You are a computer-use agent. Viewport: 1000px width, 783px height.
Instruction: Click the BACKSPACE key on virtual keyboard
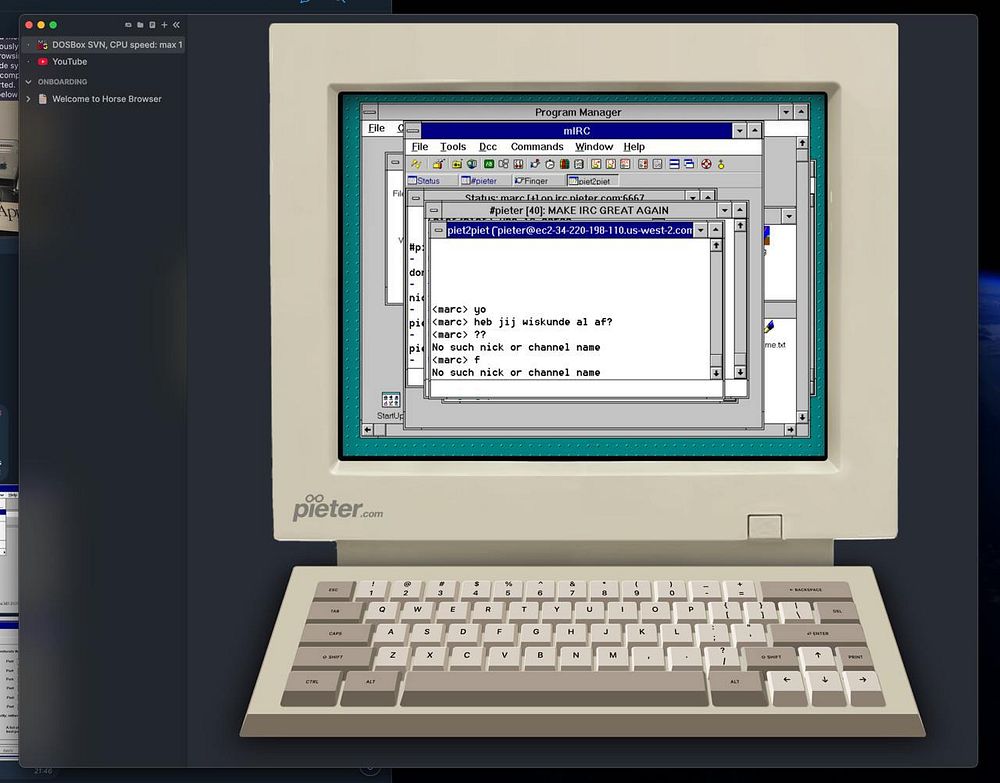(x=806, y=590)
